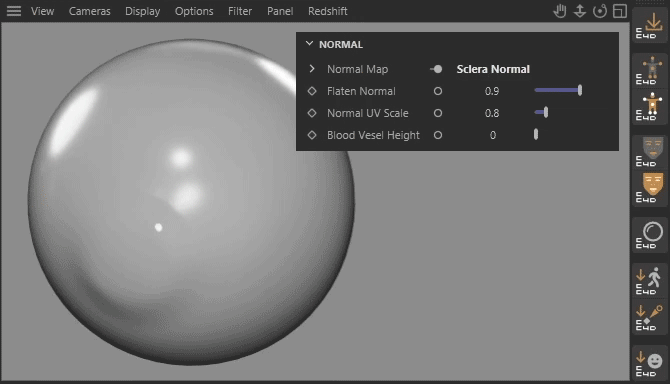Screen dimensions: 670x384
Task: Select the E4D running figure icon
Action: coord(649,281)
